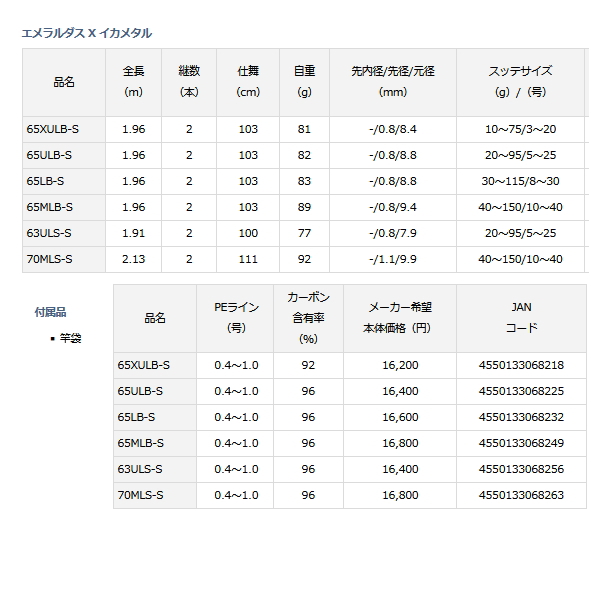The width and height of the screenshot is (600, 600).
Task: Click the エメラルダス X イカメタル title
Action: pyautogui.click(x=86, y=33)
